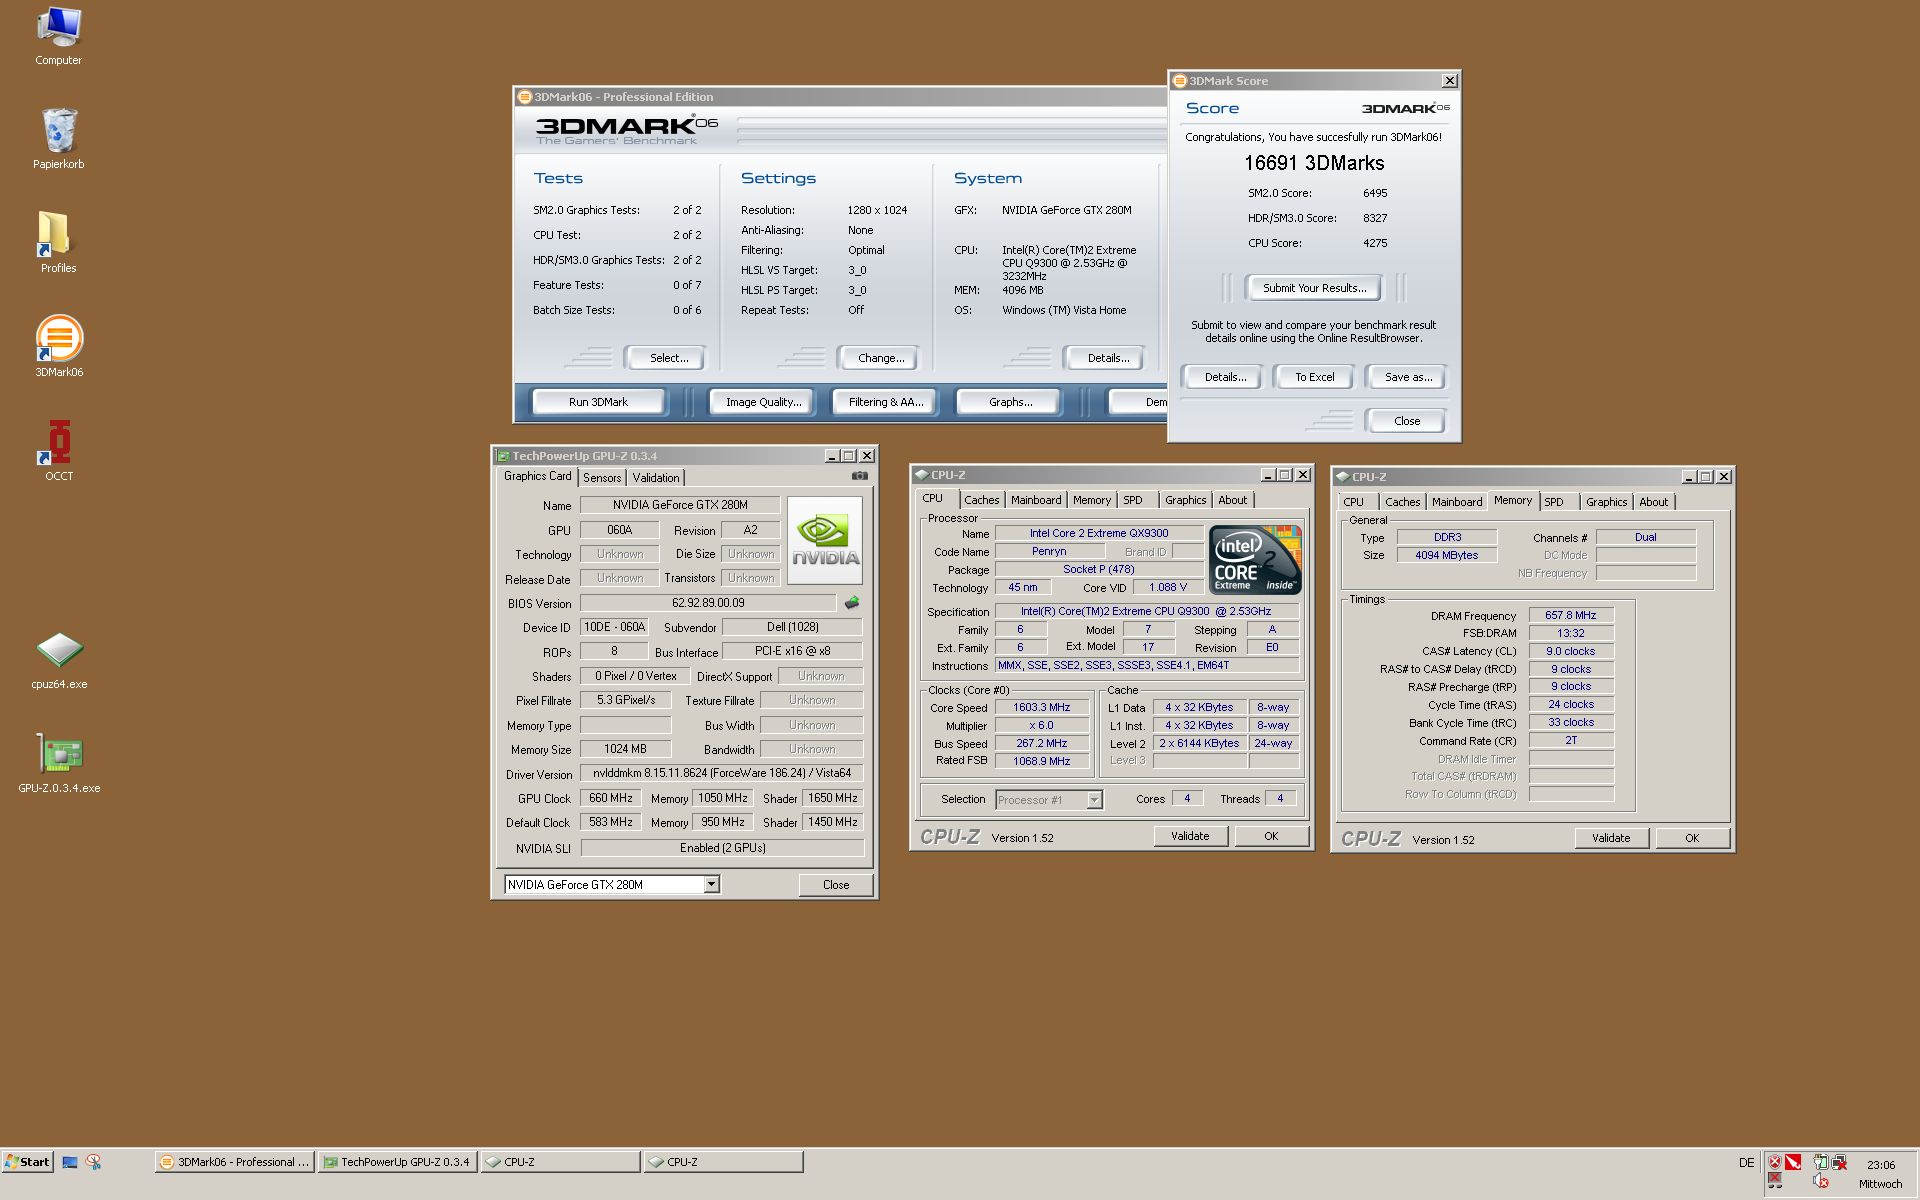Click the save BIOS chip icon in GPU-Z
1920x1200 pixels.
[x=852, y=603]
